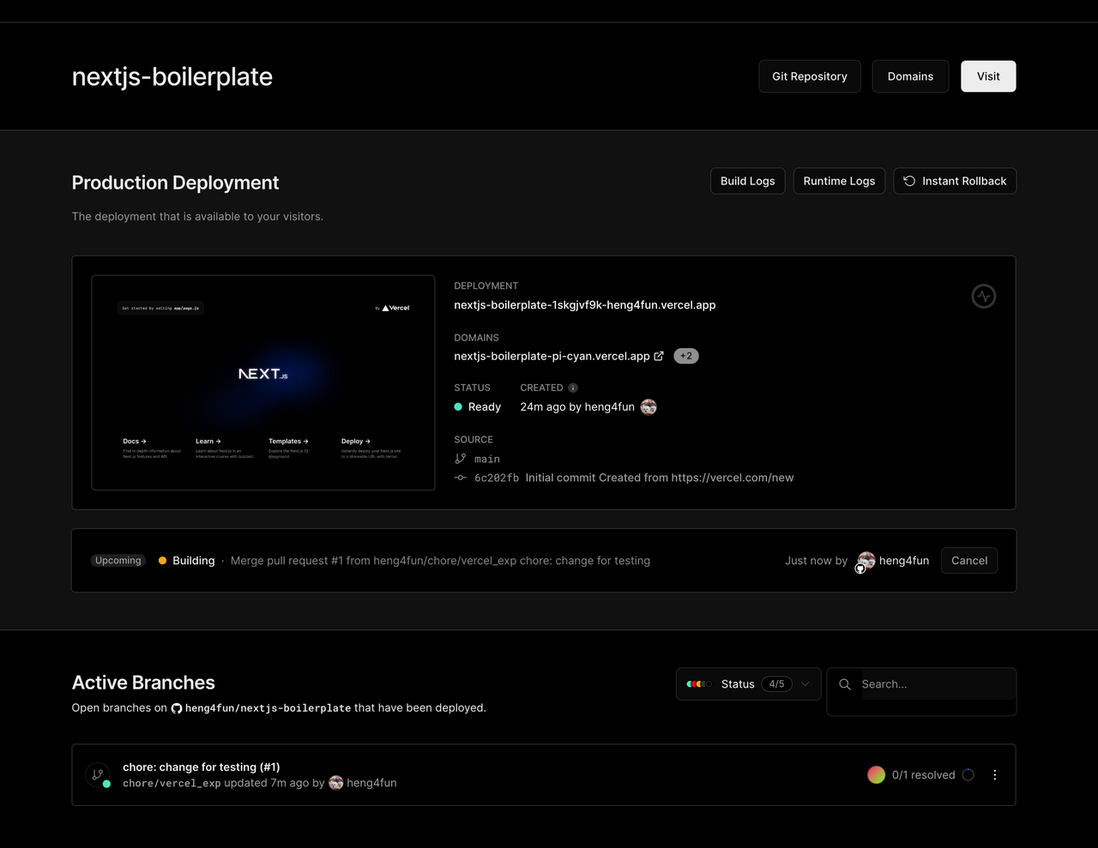Click the branch icon on chore/vercel_exp row
The image size is (1098, 848).
pyautogui.click(x=97, y=774)
